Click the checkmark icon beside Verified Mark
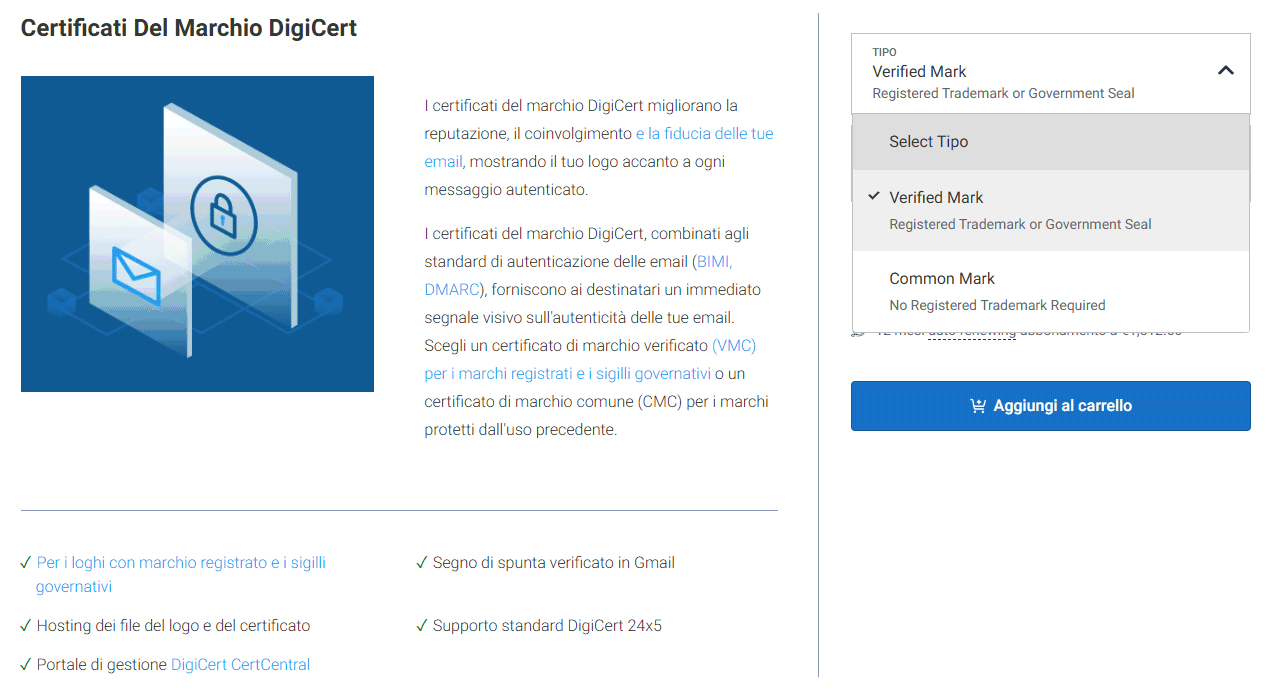Viewport: 1273px width, 691px height. pyautogui.click(x=874, y=197)
